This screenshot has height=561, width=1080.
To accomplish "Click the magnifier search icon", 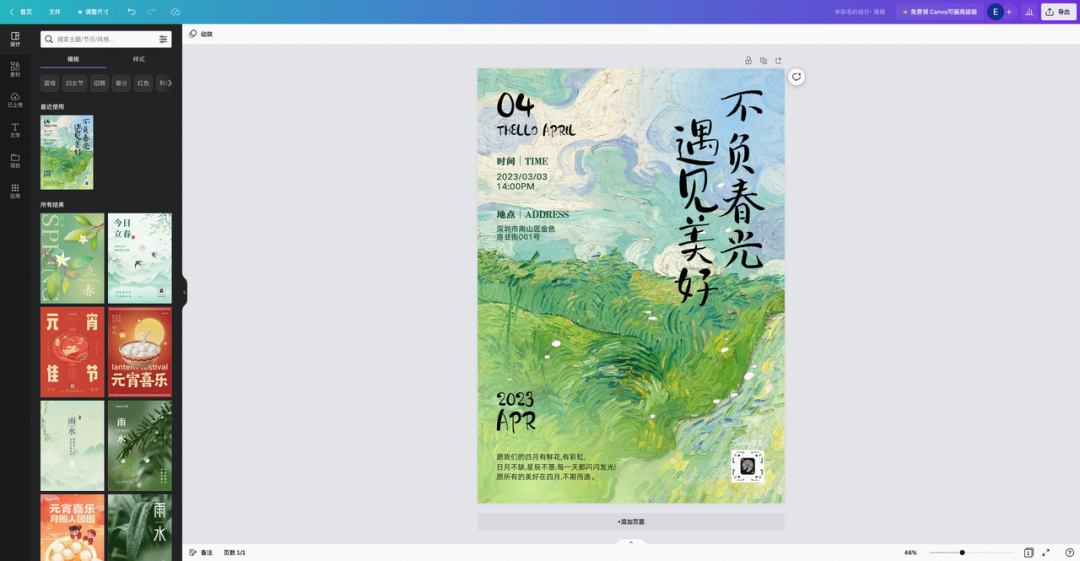I will pos(49,39).
